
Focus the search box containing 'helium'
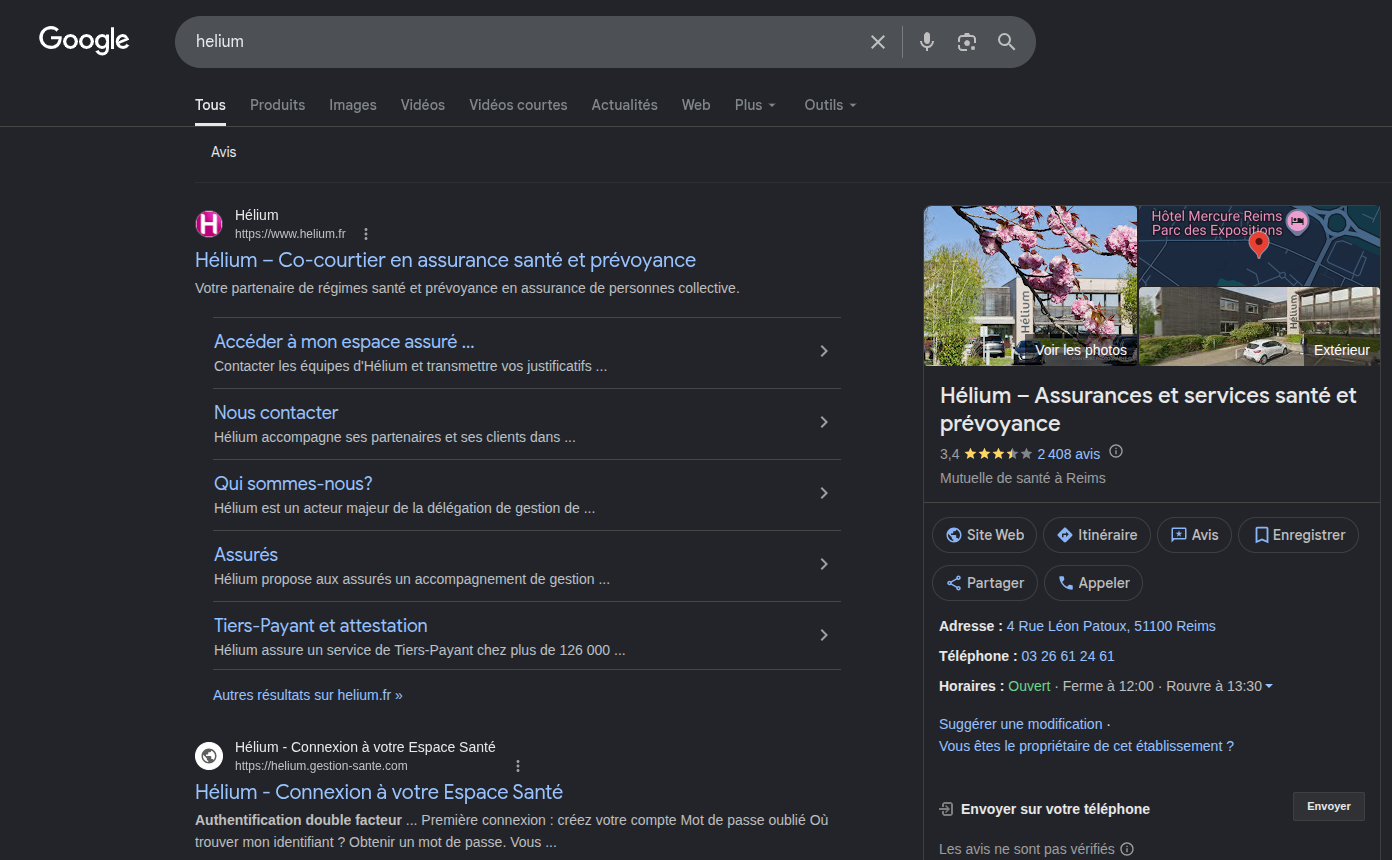(520, 42)
